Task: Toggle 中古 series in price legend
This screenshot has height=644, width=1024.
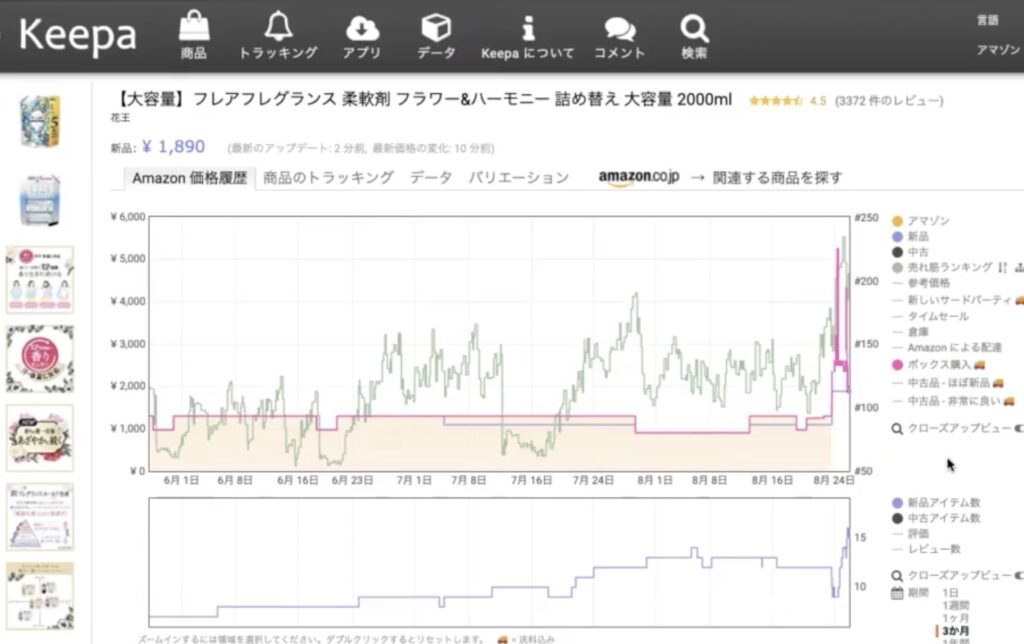Action: [x=918, y=252]
